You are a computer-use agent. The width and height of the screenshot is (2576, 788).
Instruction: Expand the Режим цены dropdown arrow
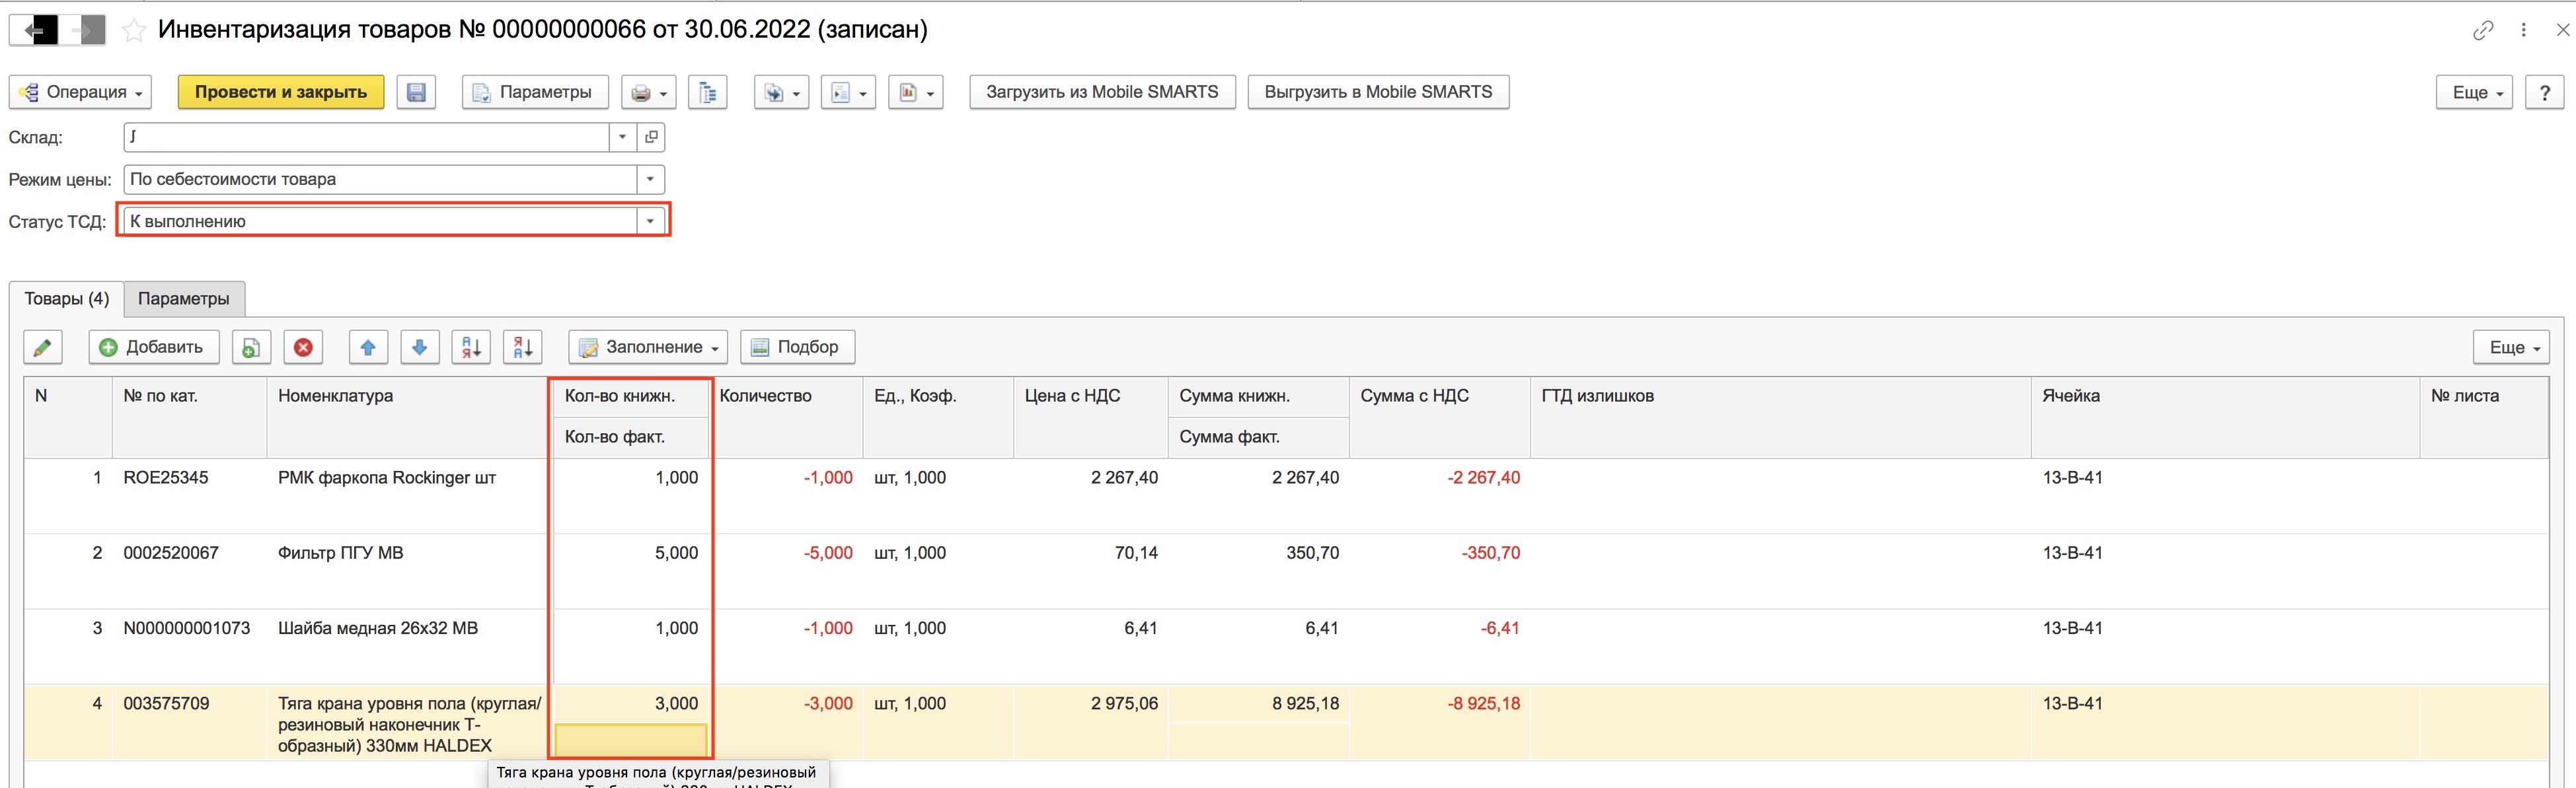pos(650,179)
